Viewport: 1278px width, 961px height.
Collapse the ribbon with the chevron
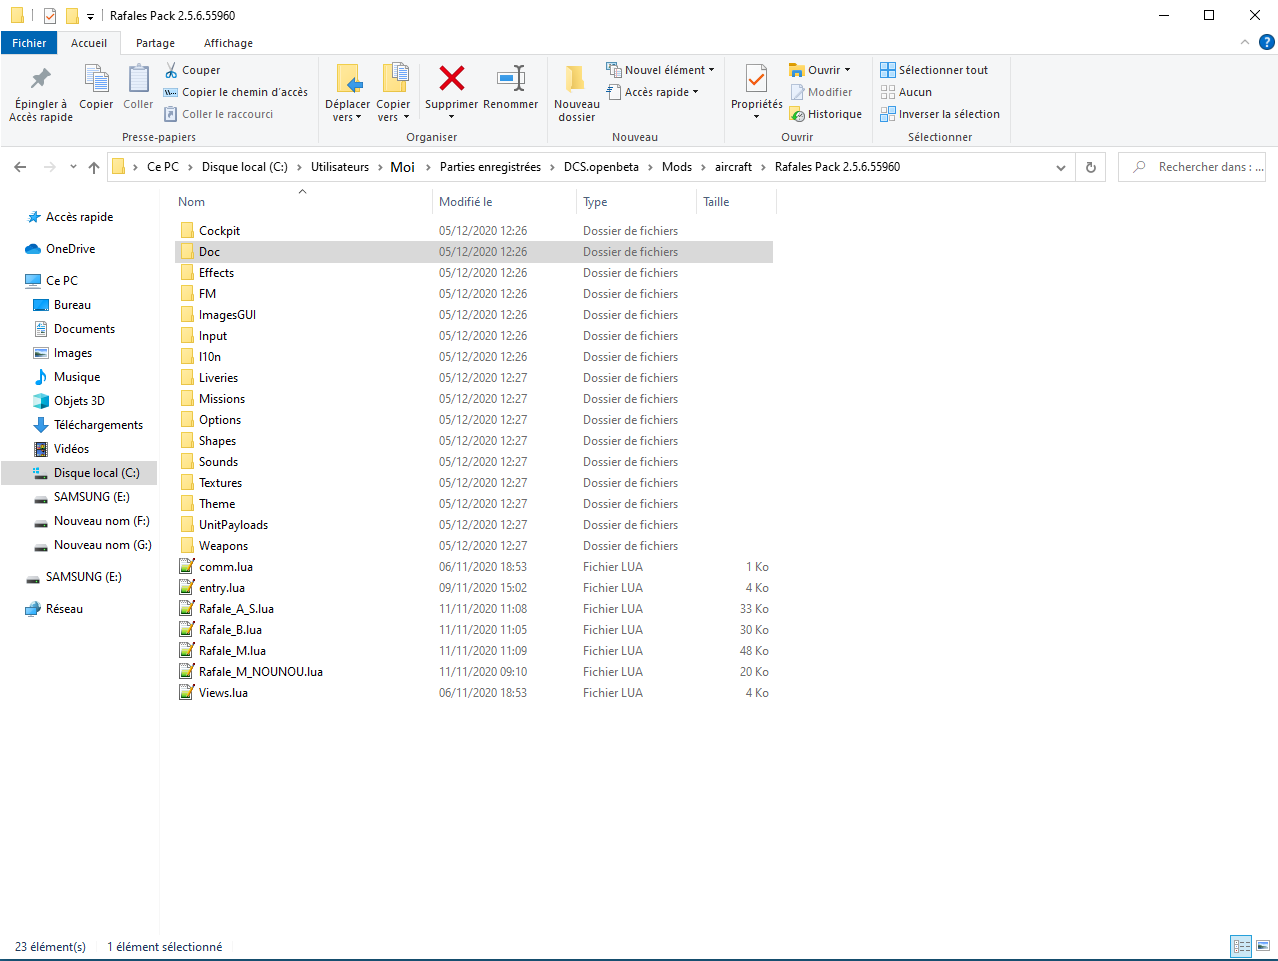[1244, 43]
